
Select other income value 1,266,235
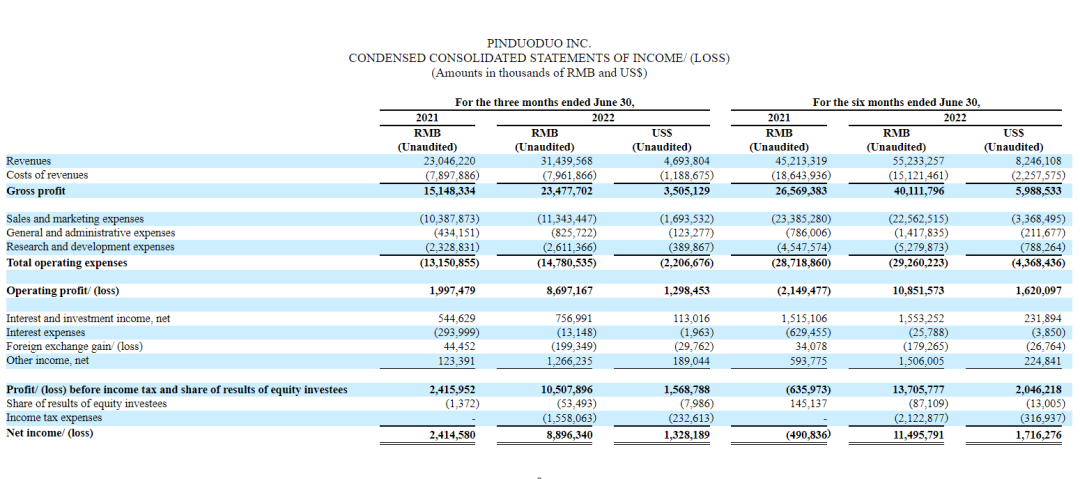tap(570, 360)
